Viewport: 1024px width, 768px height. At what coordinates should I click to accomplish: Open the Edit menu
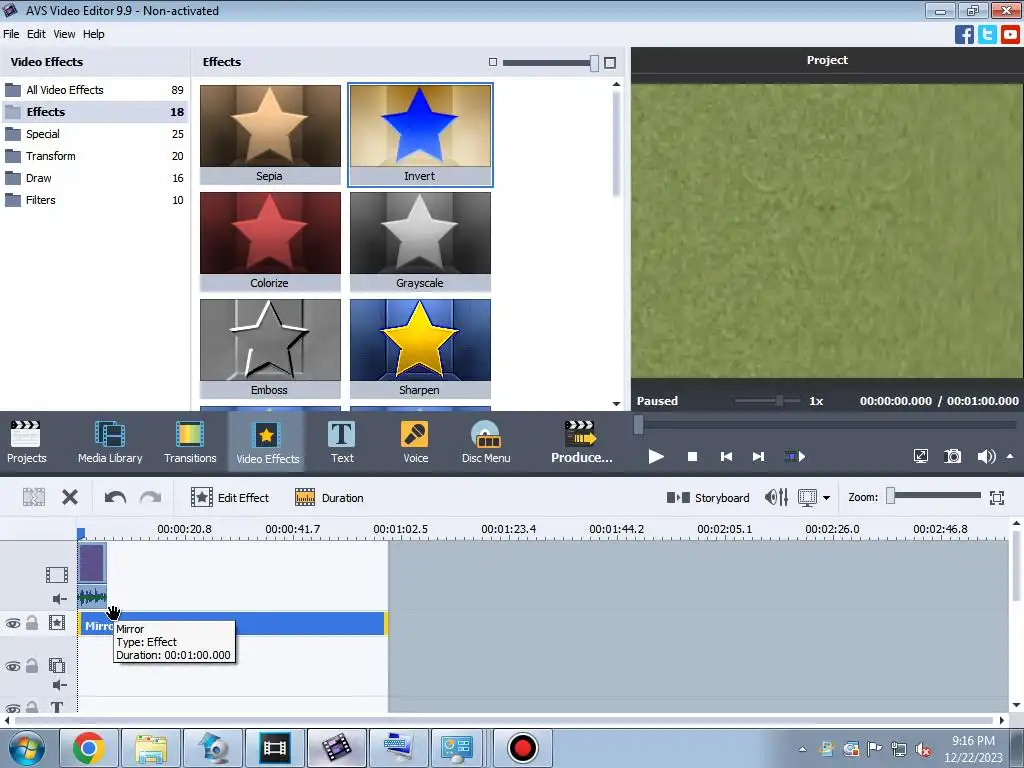(36, 34)
